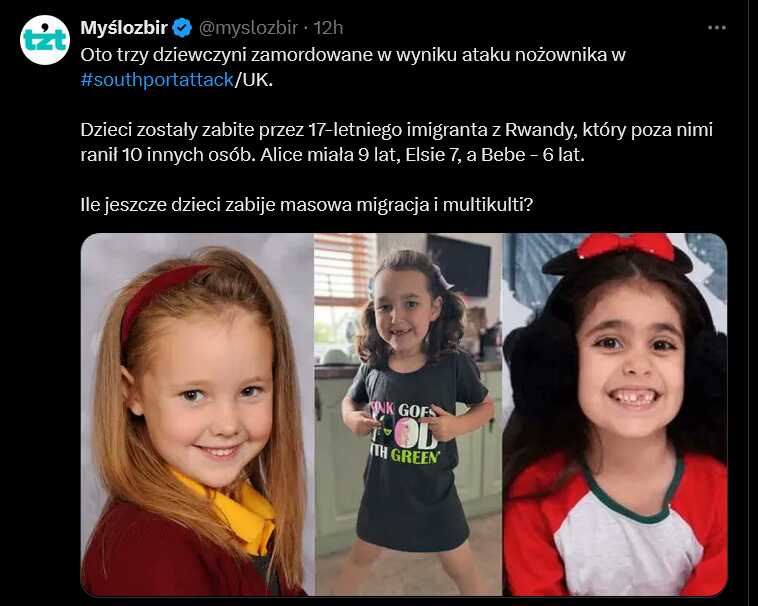This screenshot has width=758, height=606.
Task: Click the blue verified badge
Action: pyautogui.click(x=182, y=28)
